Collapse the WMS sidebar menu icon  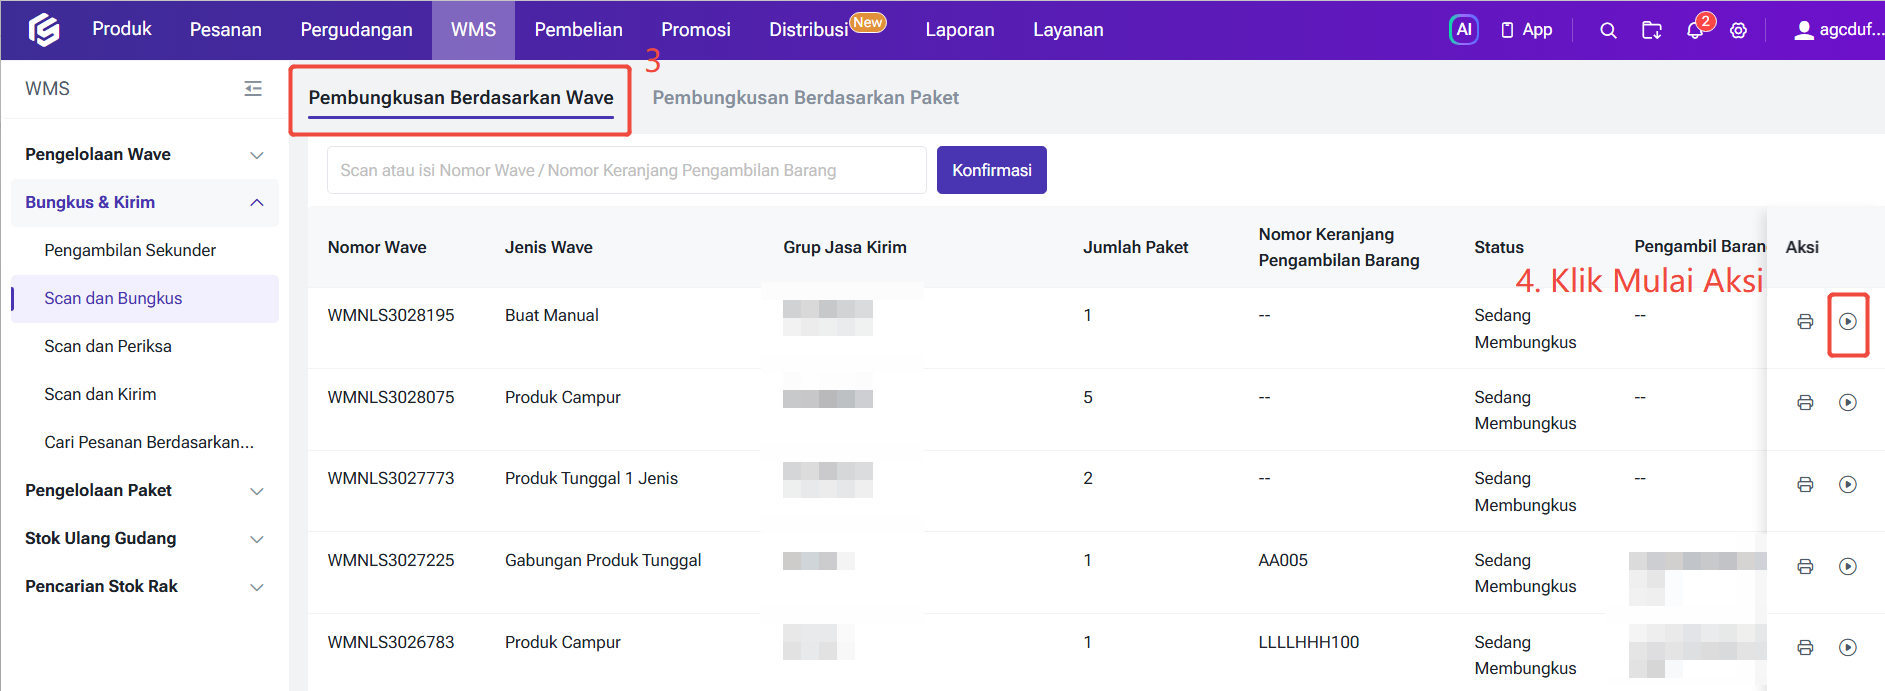253,89
